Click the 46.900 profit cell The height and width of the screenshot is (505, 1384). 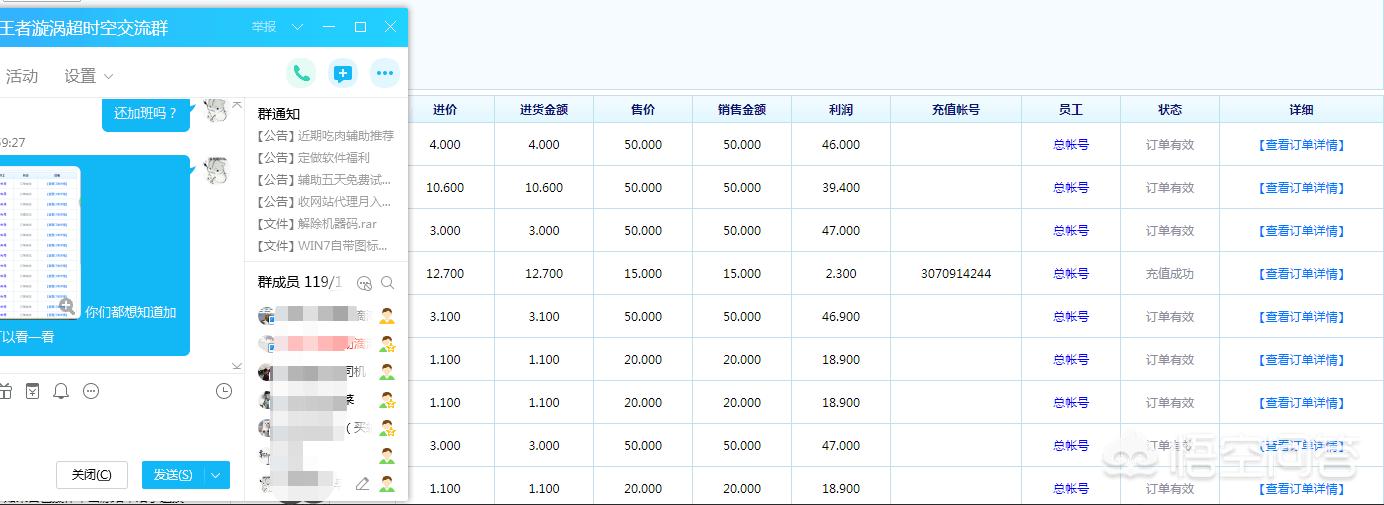pos(841,317)
